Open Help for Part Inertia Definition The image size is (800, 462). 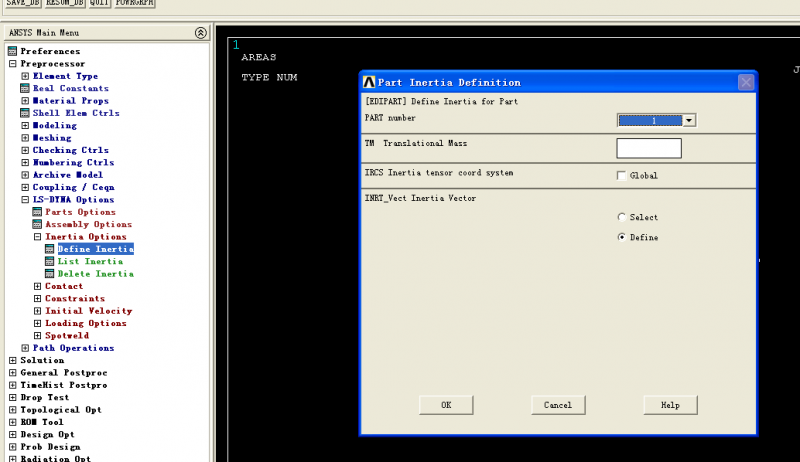click(x=670, y=405)
